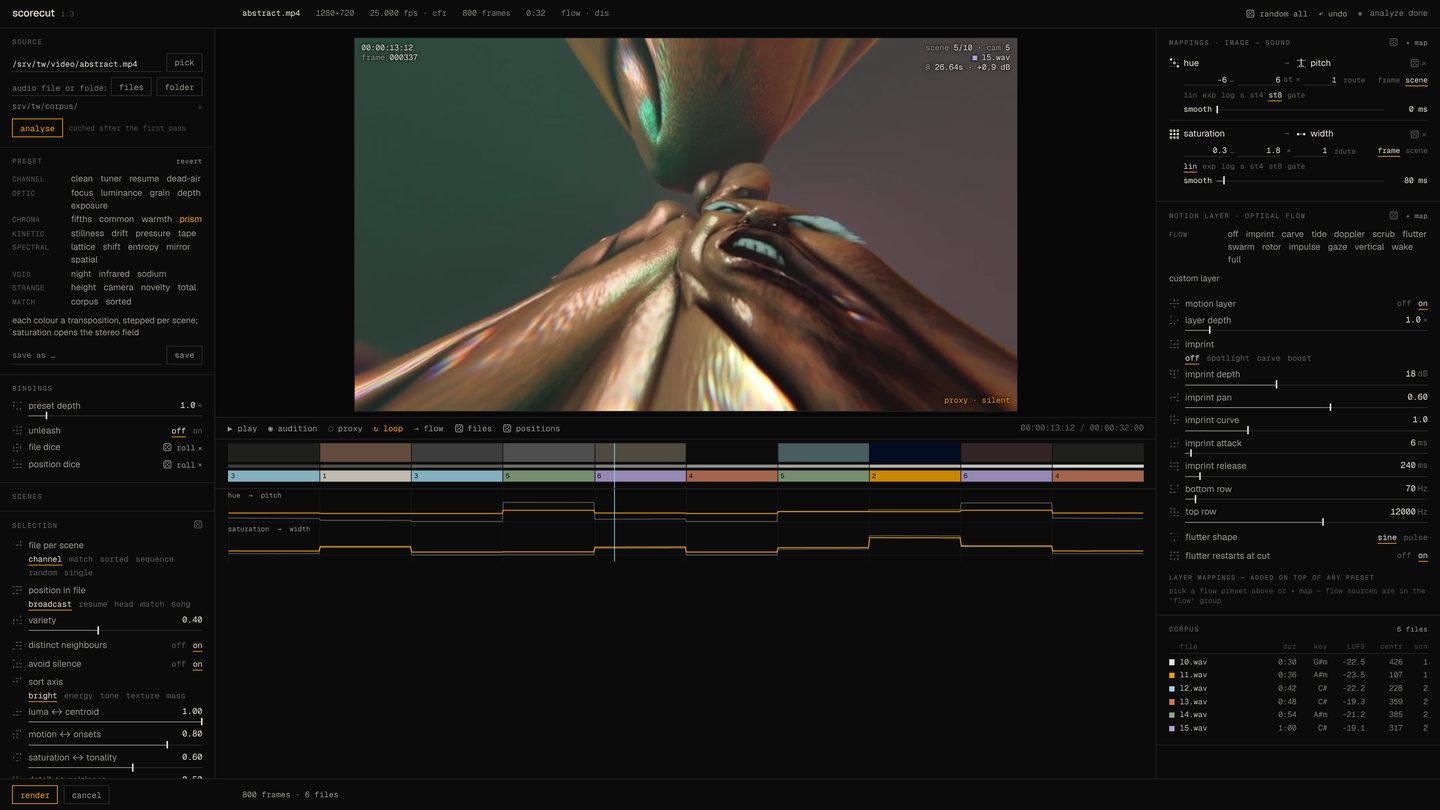
Task: Choose spotlight imprint mode
Action: point(1227,358)
